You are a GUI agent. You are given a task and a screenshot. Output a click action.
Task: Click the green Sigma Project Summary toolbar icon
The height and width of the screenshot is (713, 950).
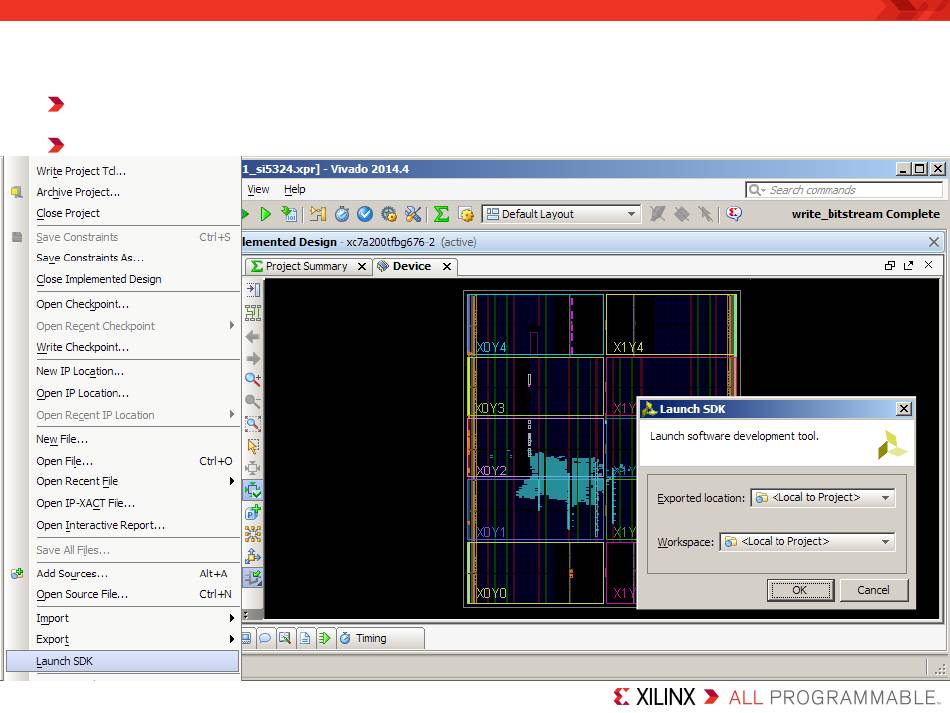click(441, 214)
